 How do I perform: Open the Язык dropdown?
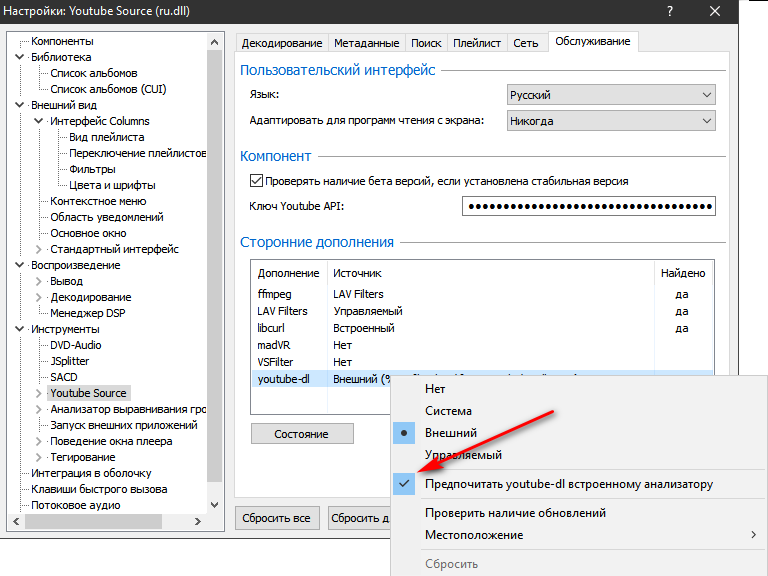coord(611,95)
